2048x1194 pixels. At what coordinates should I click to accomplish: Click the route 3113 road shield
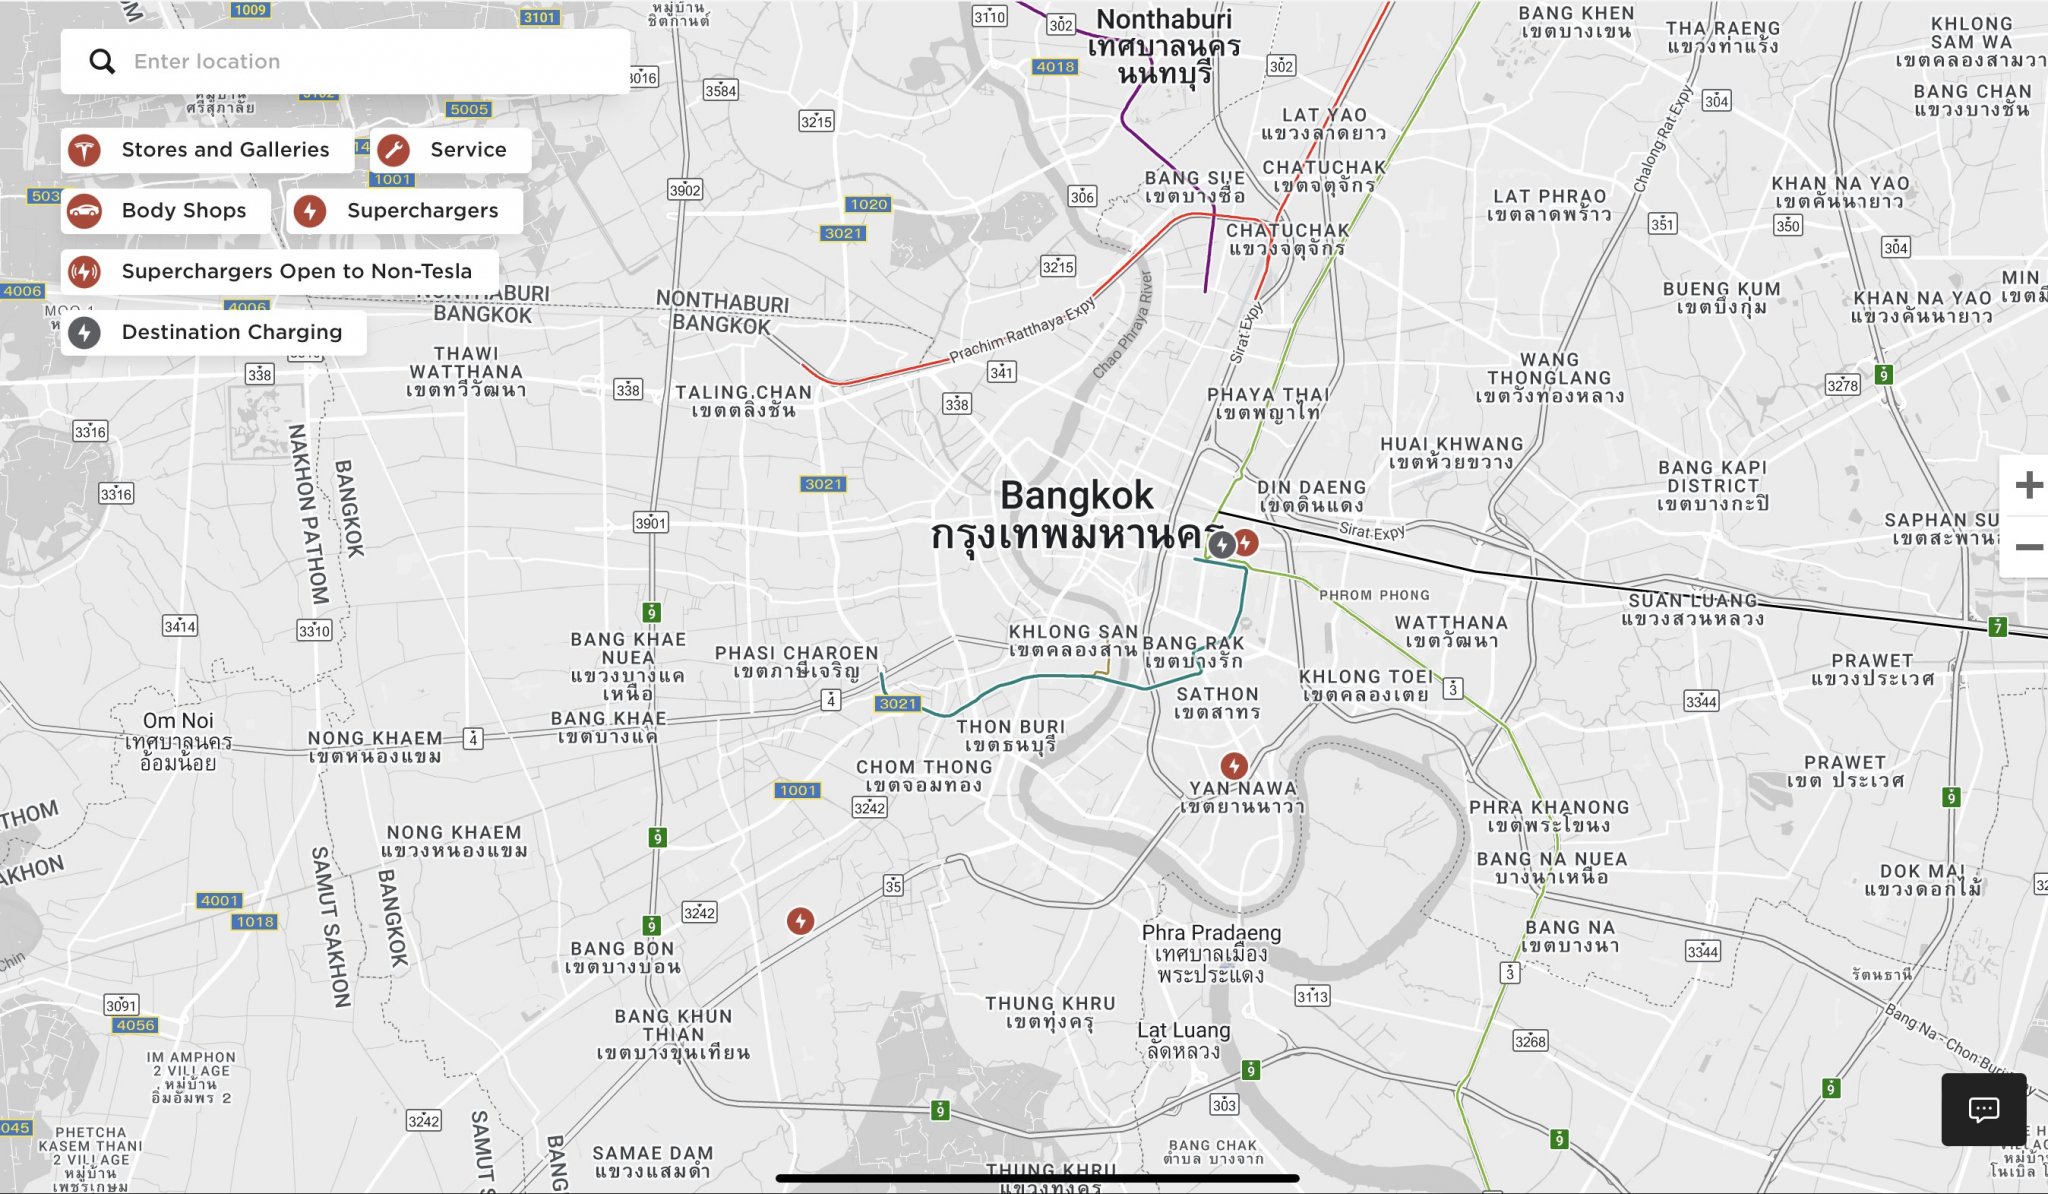[1313, 996]
